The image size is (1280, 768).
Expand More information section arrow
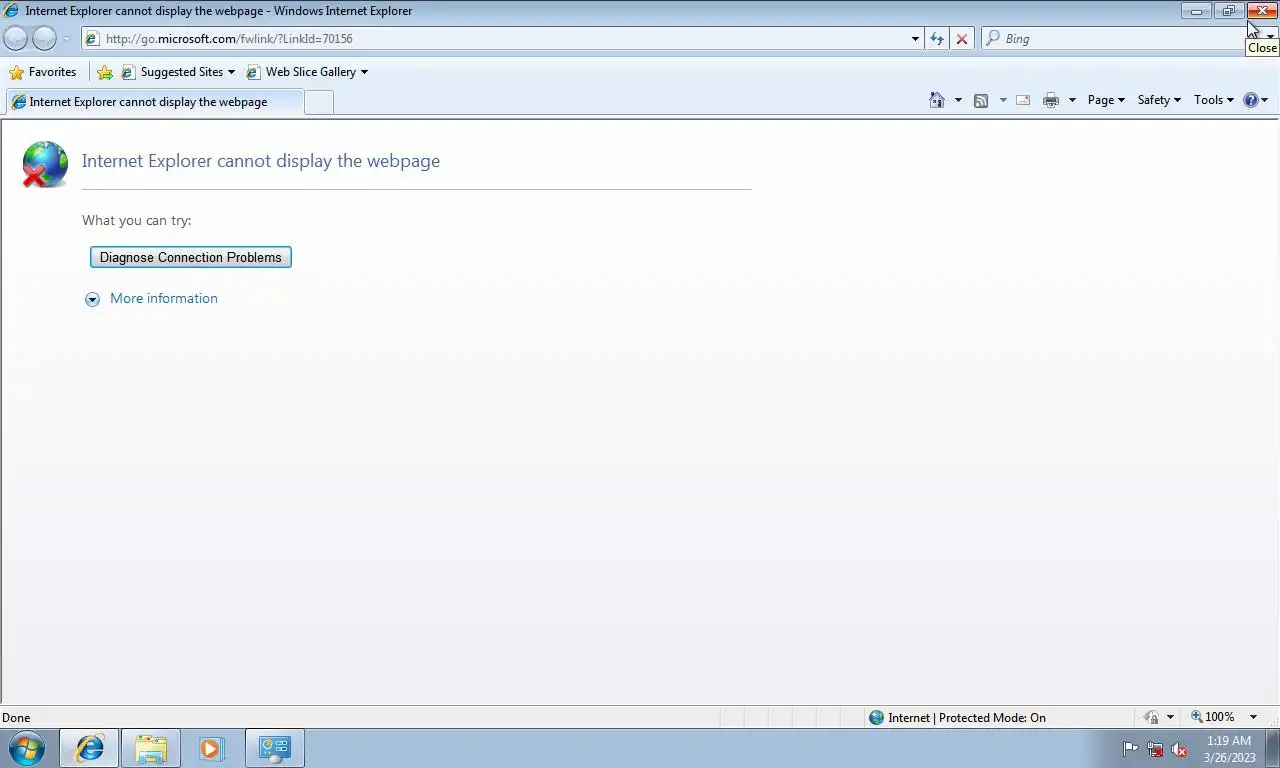point(92,299)
